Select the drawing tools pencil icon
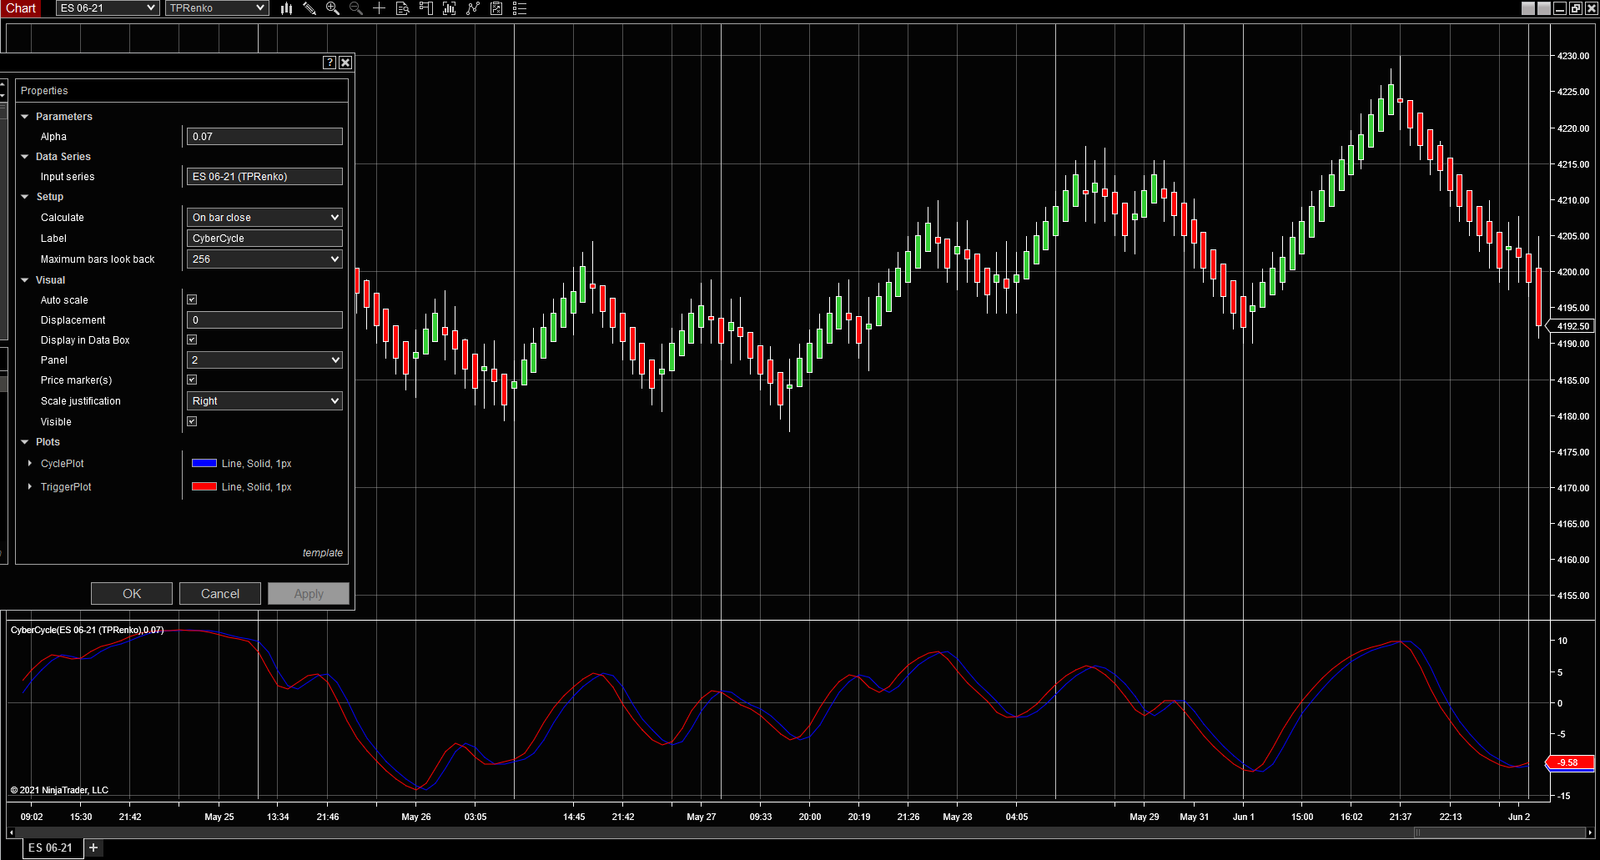Screen dimensions: 1600x860 309,8
